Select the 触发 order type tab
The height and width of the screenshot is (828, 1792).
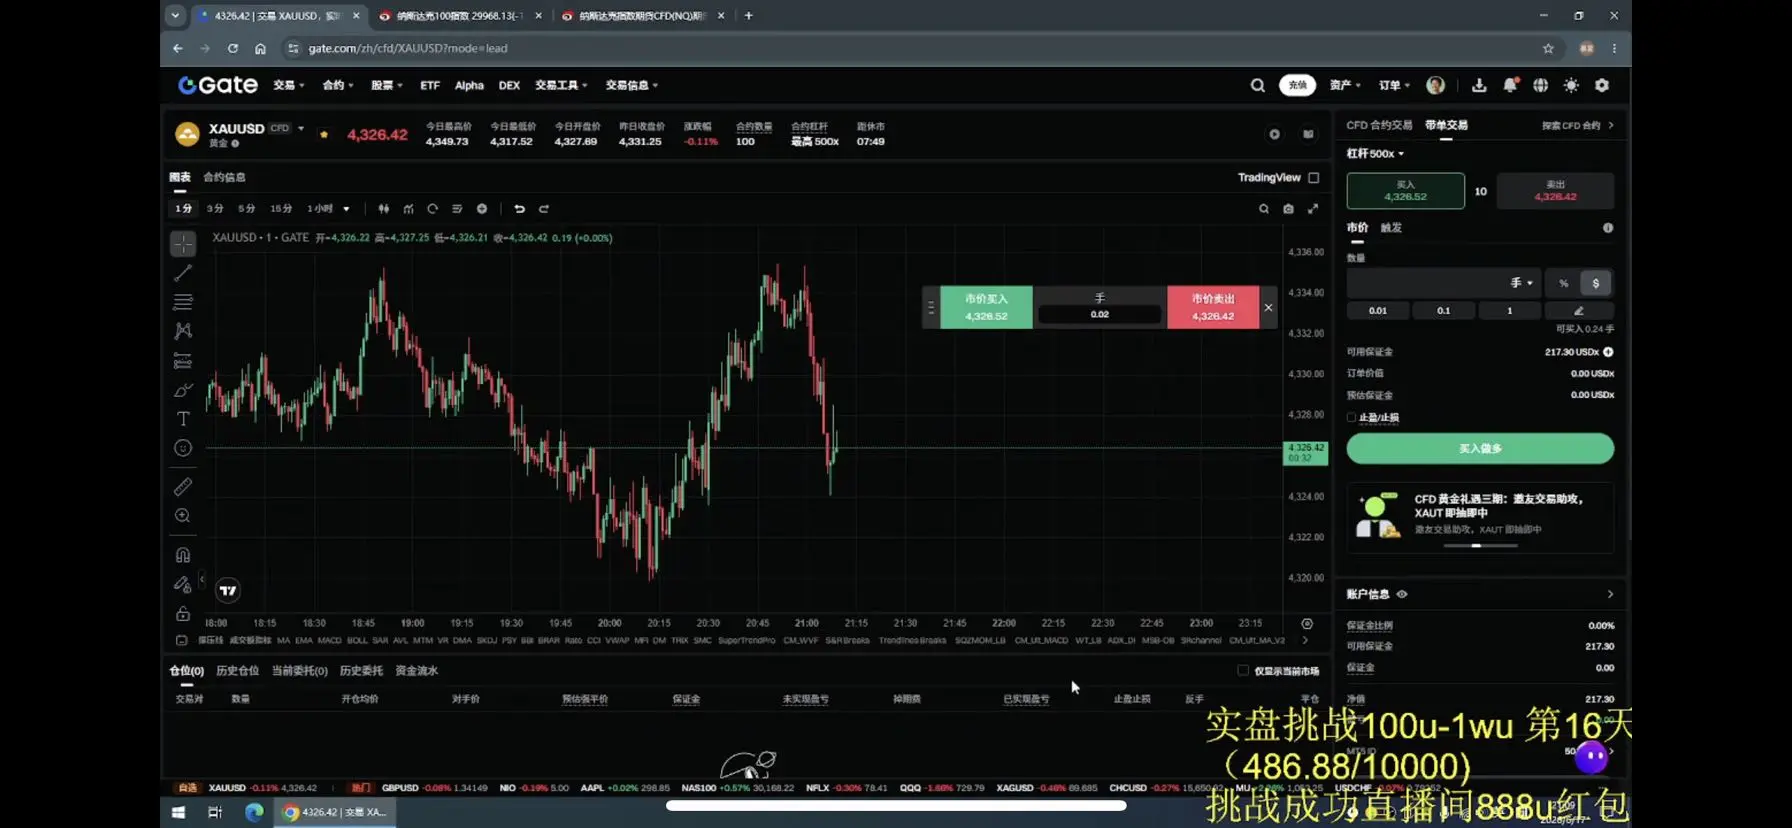[x=1391, y=228]
